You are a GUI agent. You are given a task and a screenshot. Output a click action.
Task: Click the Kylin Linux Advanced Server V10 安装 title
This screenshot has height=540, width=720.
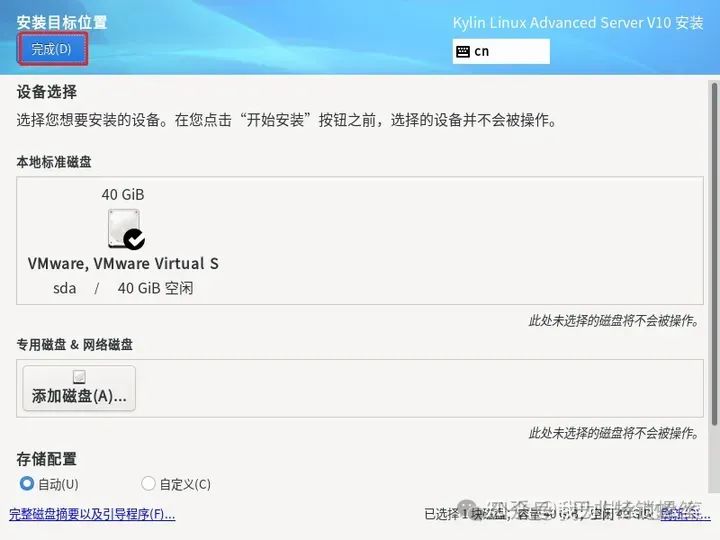point(578,23)
